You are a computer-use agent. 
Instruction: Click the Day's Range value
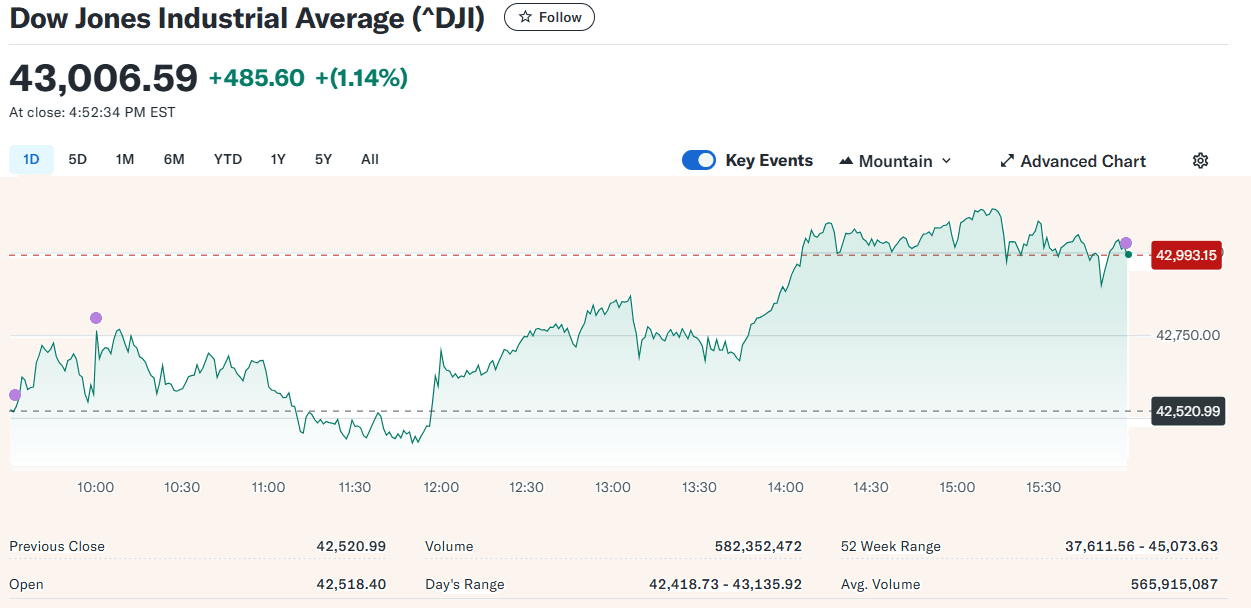725,584
